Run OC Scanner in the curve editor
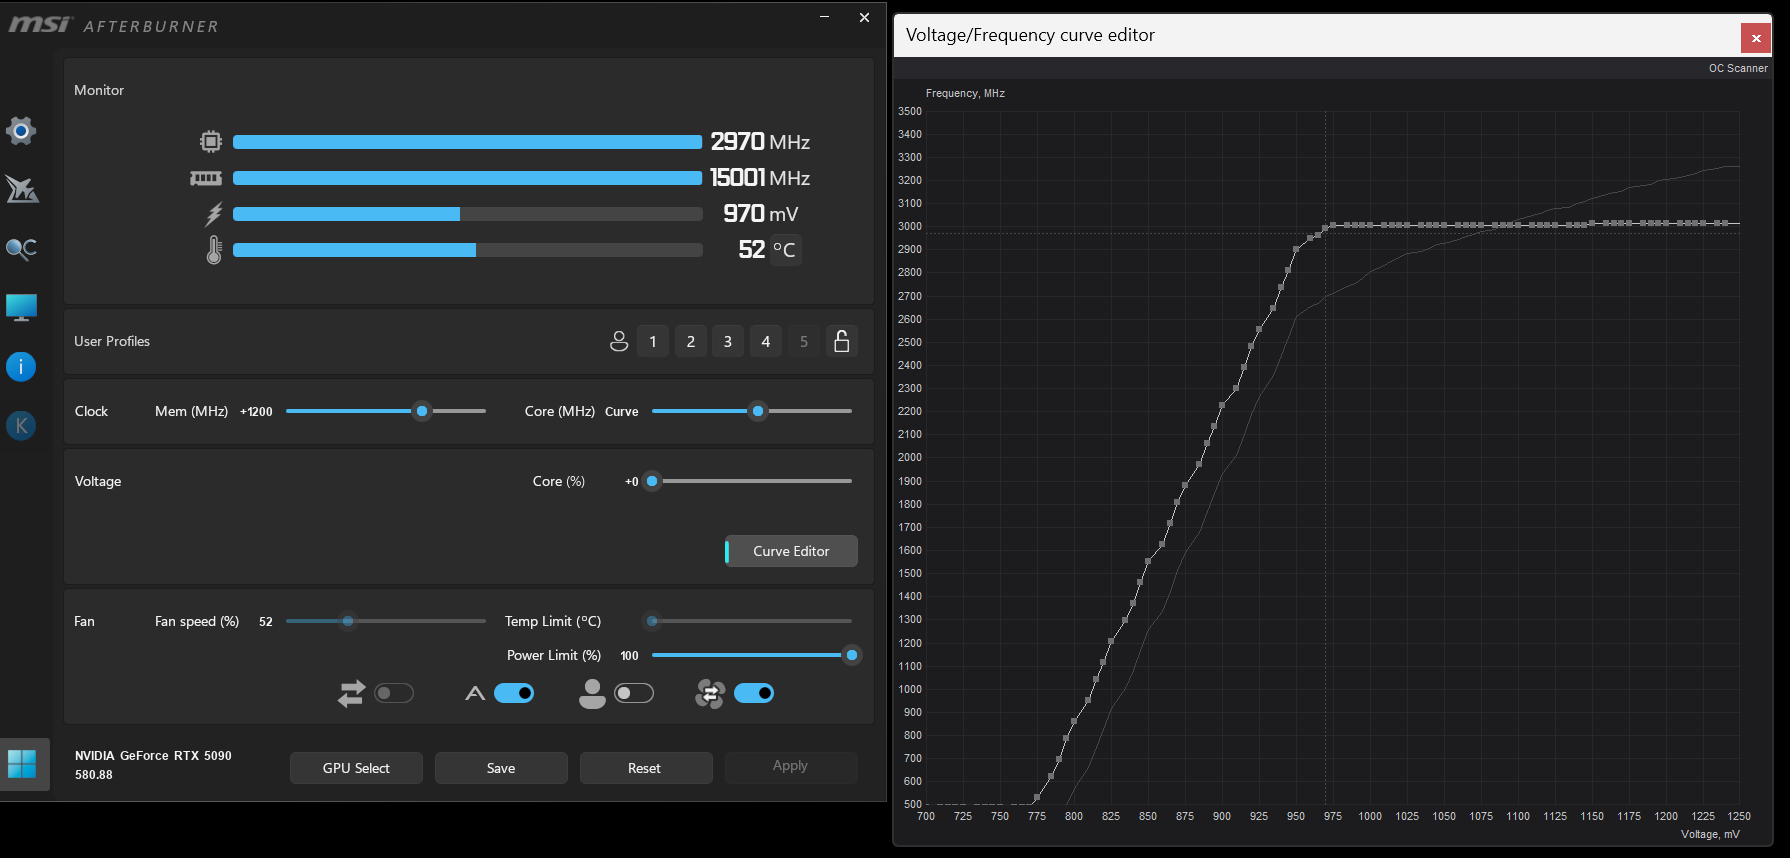Viewport: 1790px width, 858px height. [x=1738, y=68]
